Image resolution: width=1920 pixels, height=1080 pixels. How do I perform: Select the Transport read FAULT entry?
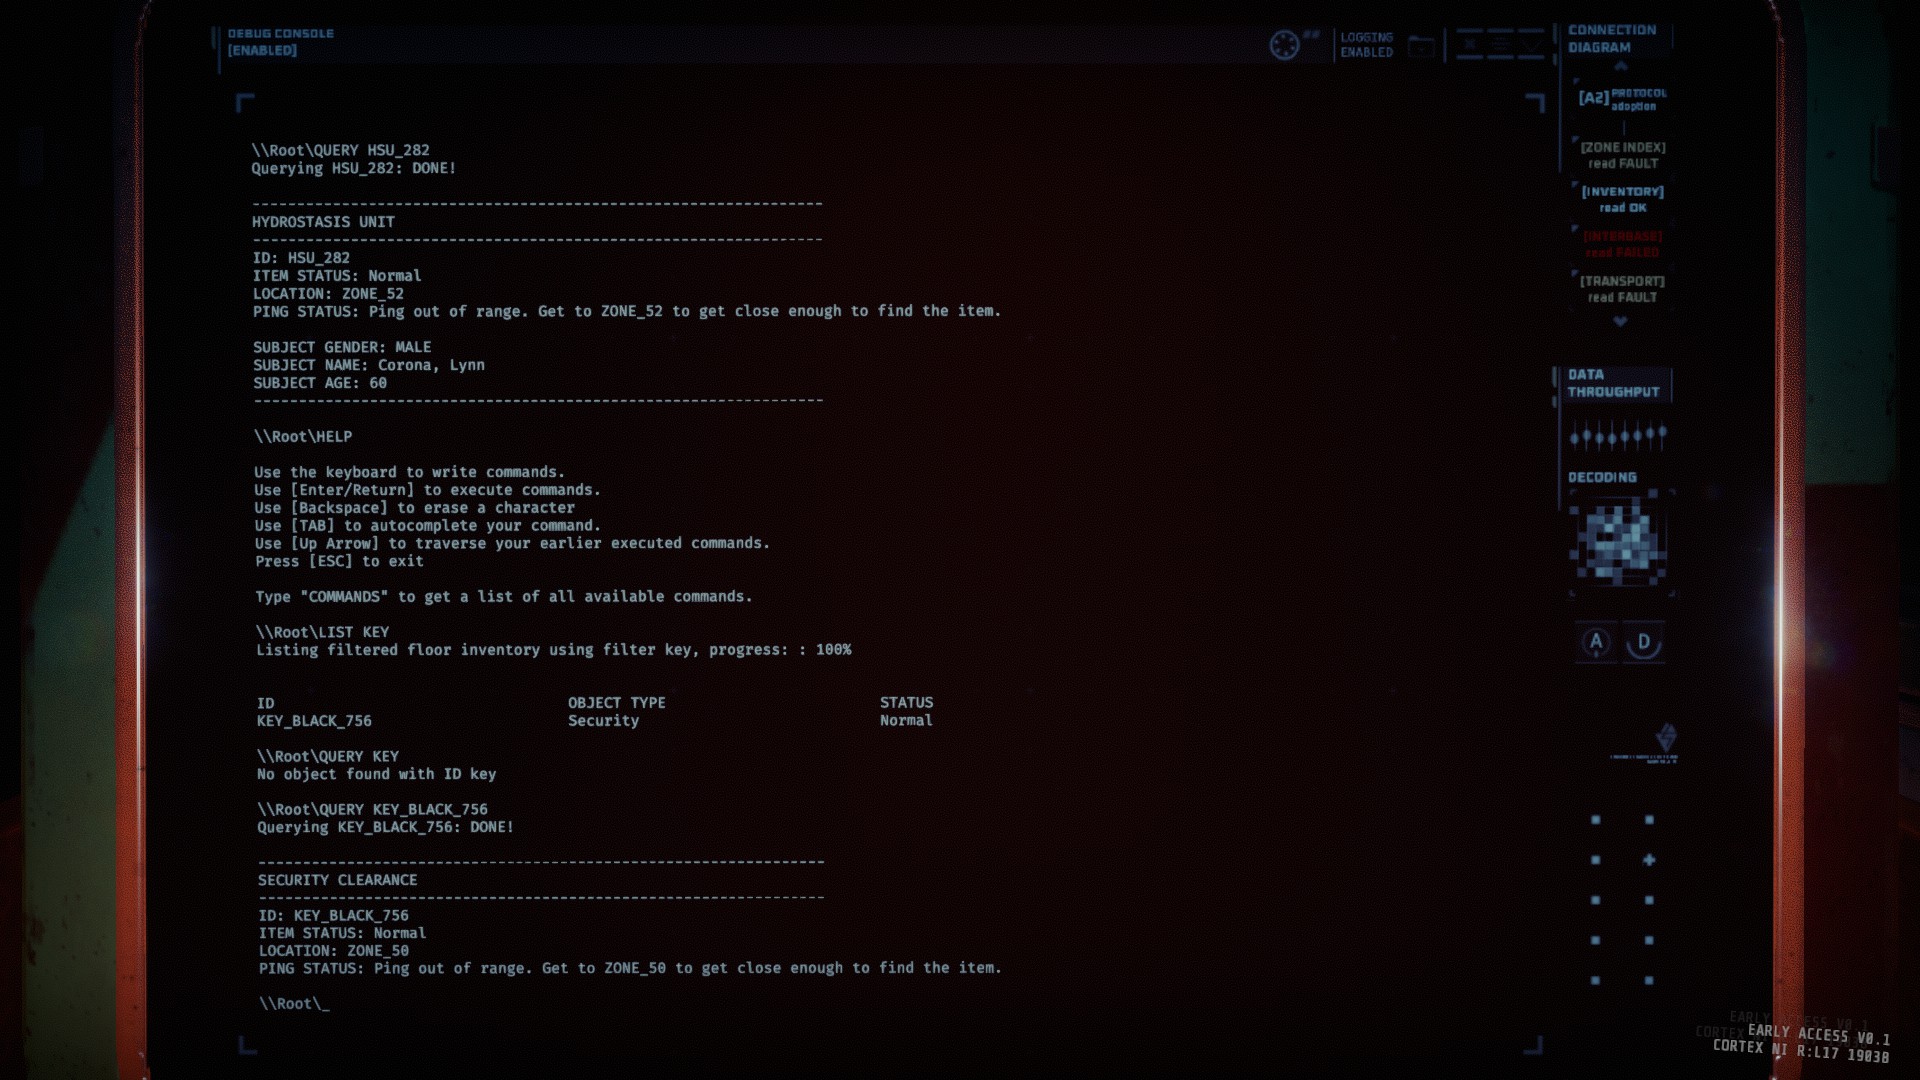tap(1622, 289)
